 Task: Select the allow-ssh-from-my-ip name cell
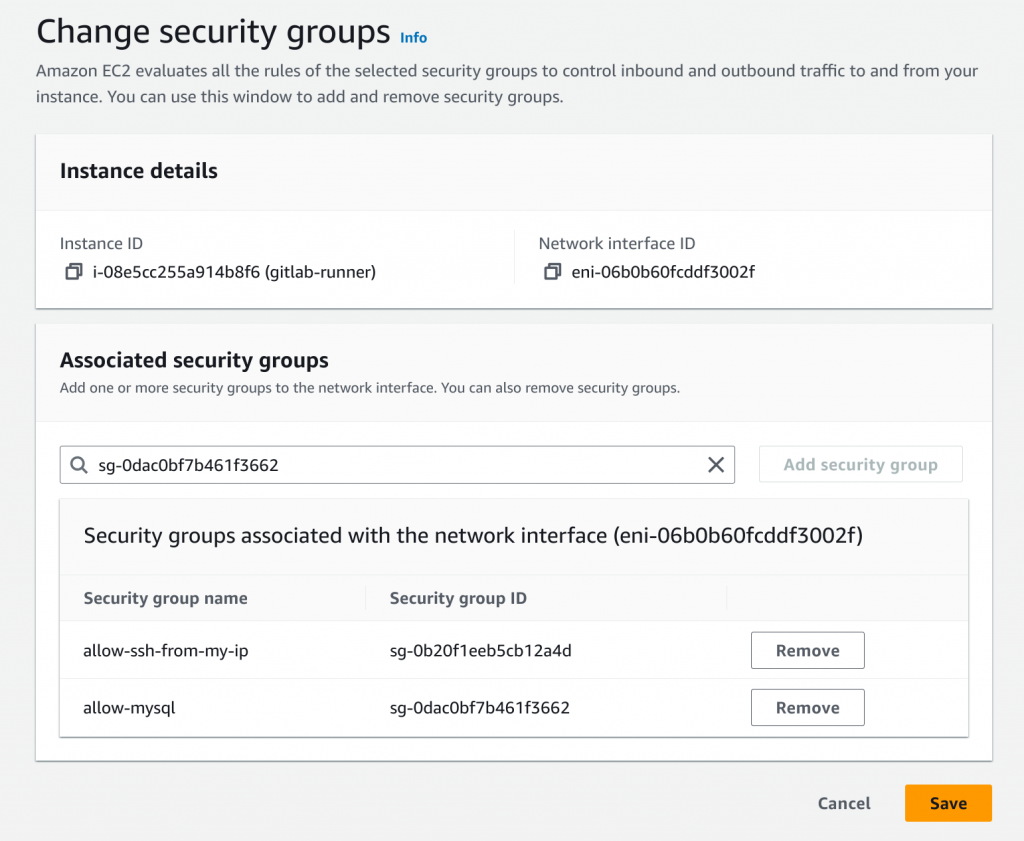point(166,651)
